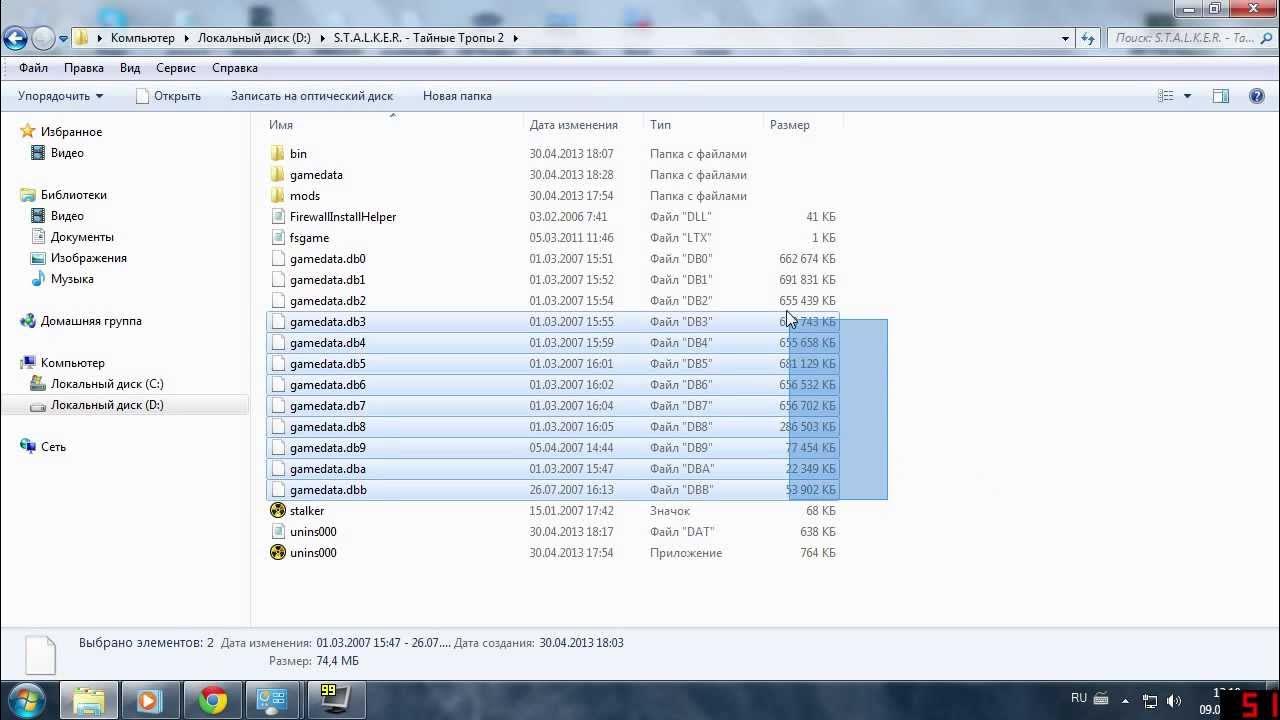Click the RU language indicator in tray
1280x720 pixels.
(x=1079, y=699)
